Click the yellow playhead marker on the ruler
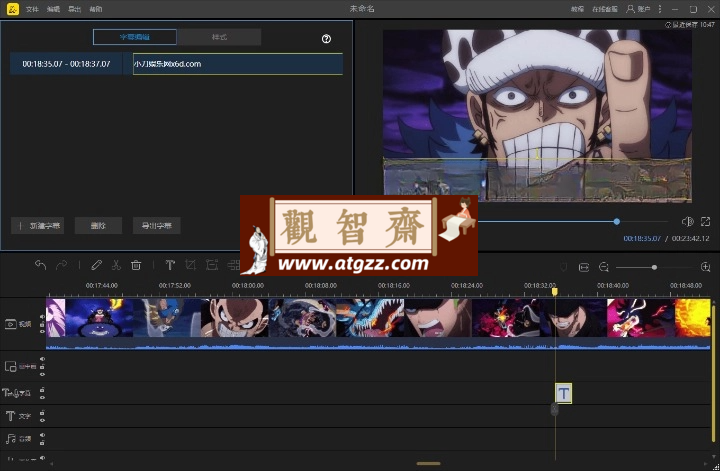 (555, 292)
